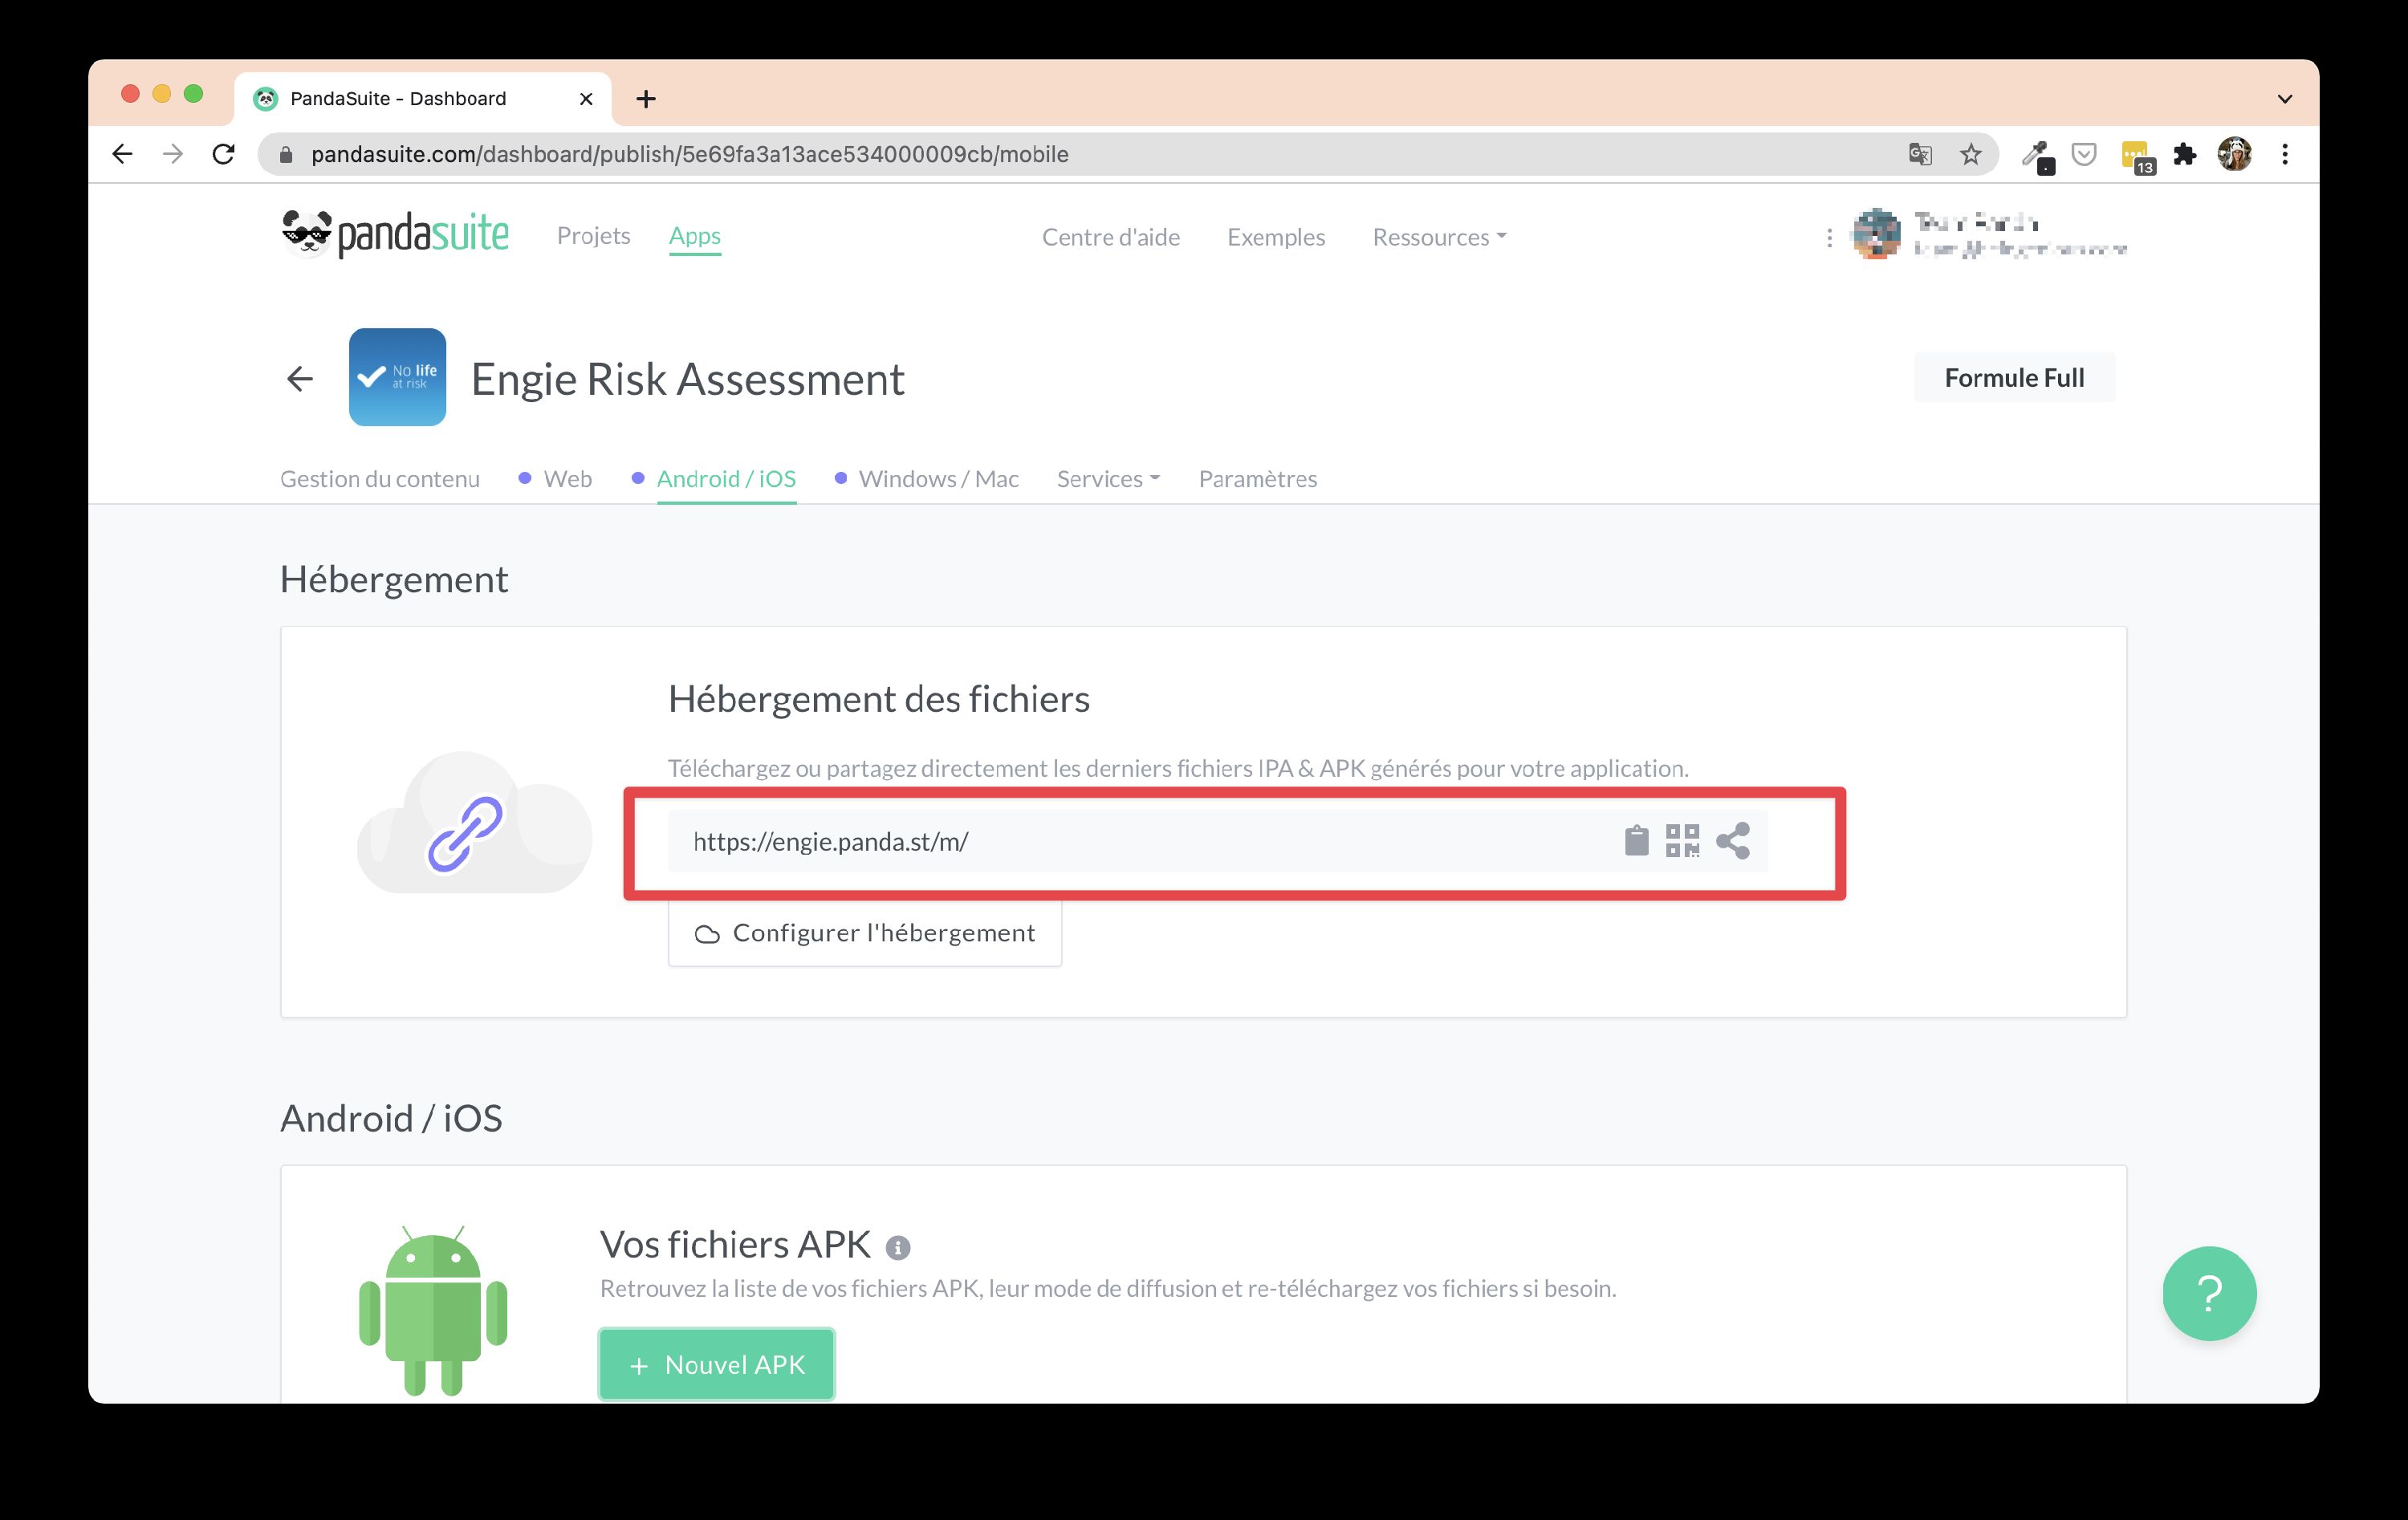This screenshot has width=2408, height=1520.
Task: Open the ColorZilla eyedropper extension
Action: [x=2038, y=154]
